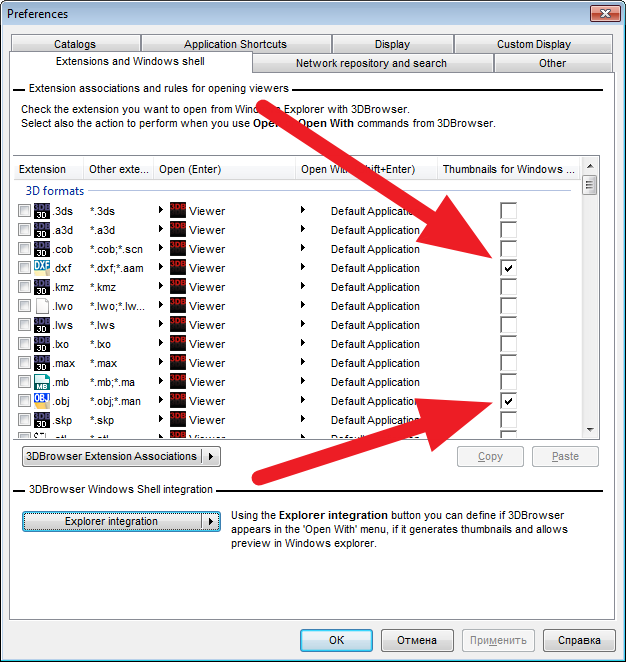Open the Display tab
The height and width of the screenshot is (662, 626).
click(x=393, y=44)
